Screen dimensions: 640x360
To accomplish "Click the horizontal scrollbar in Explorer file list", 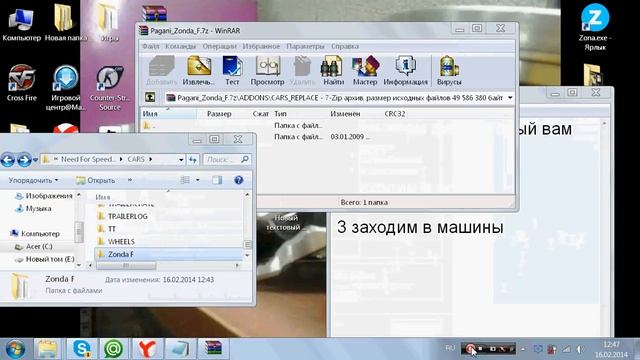I will click(x=126, y=266).
